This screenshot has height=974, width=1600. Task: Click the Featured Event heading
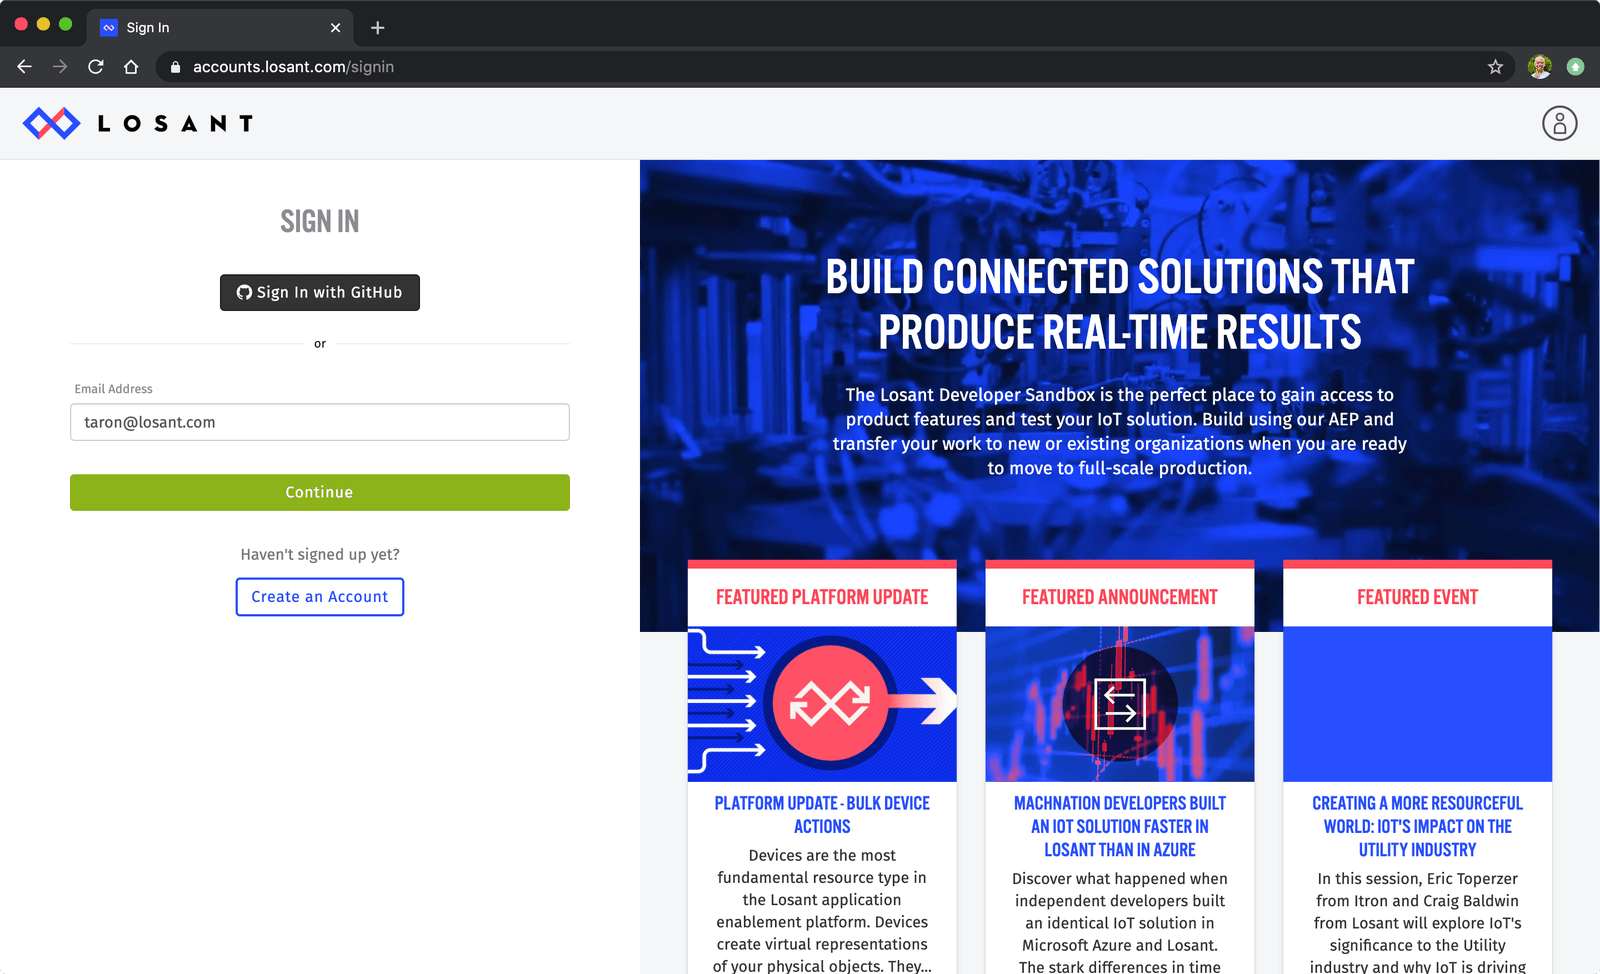(x=1417, y=597)
